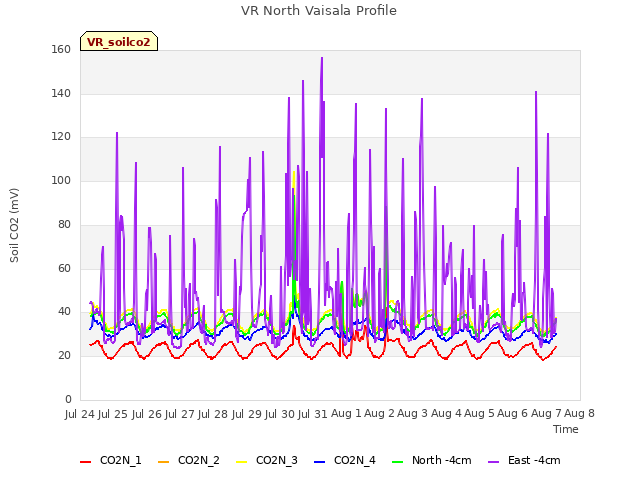The width and height of the screenshot is (640, 480).
Task: Click the blue CO2N_4 legend swatch
Action: point(319,462)
